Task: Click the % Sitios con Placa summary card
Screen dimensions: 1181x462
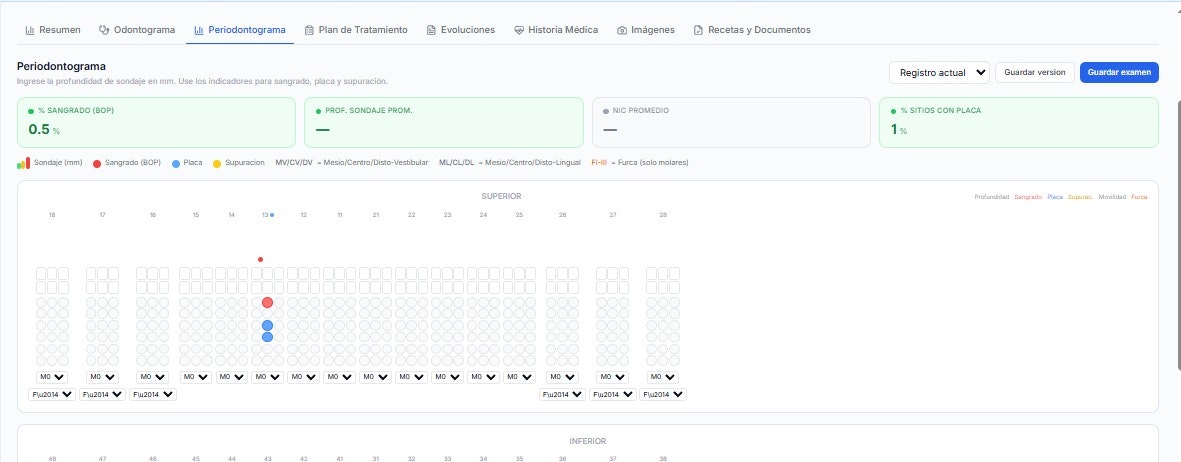Action: [x=1018, y=122]
